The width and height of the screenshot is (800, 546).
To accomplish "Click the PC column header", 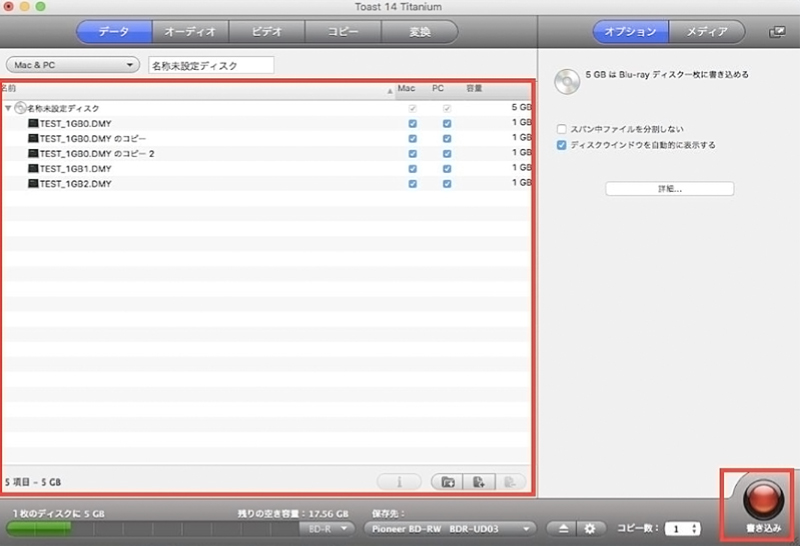I will [x=438, y=88].
